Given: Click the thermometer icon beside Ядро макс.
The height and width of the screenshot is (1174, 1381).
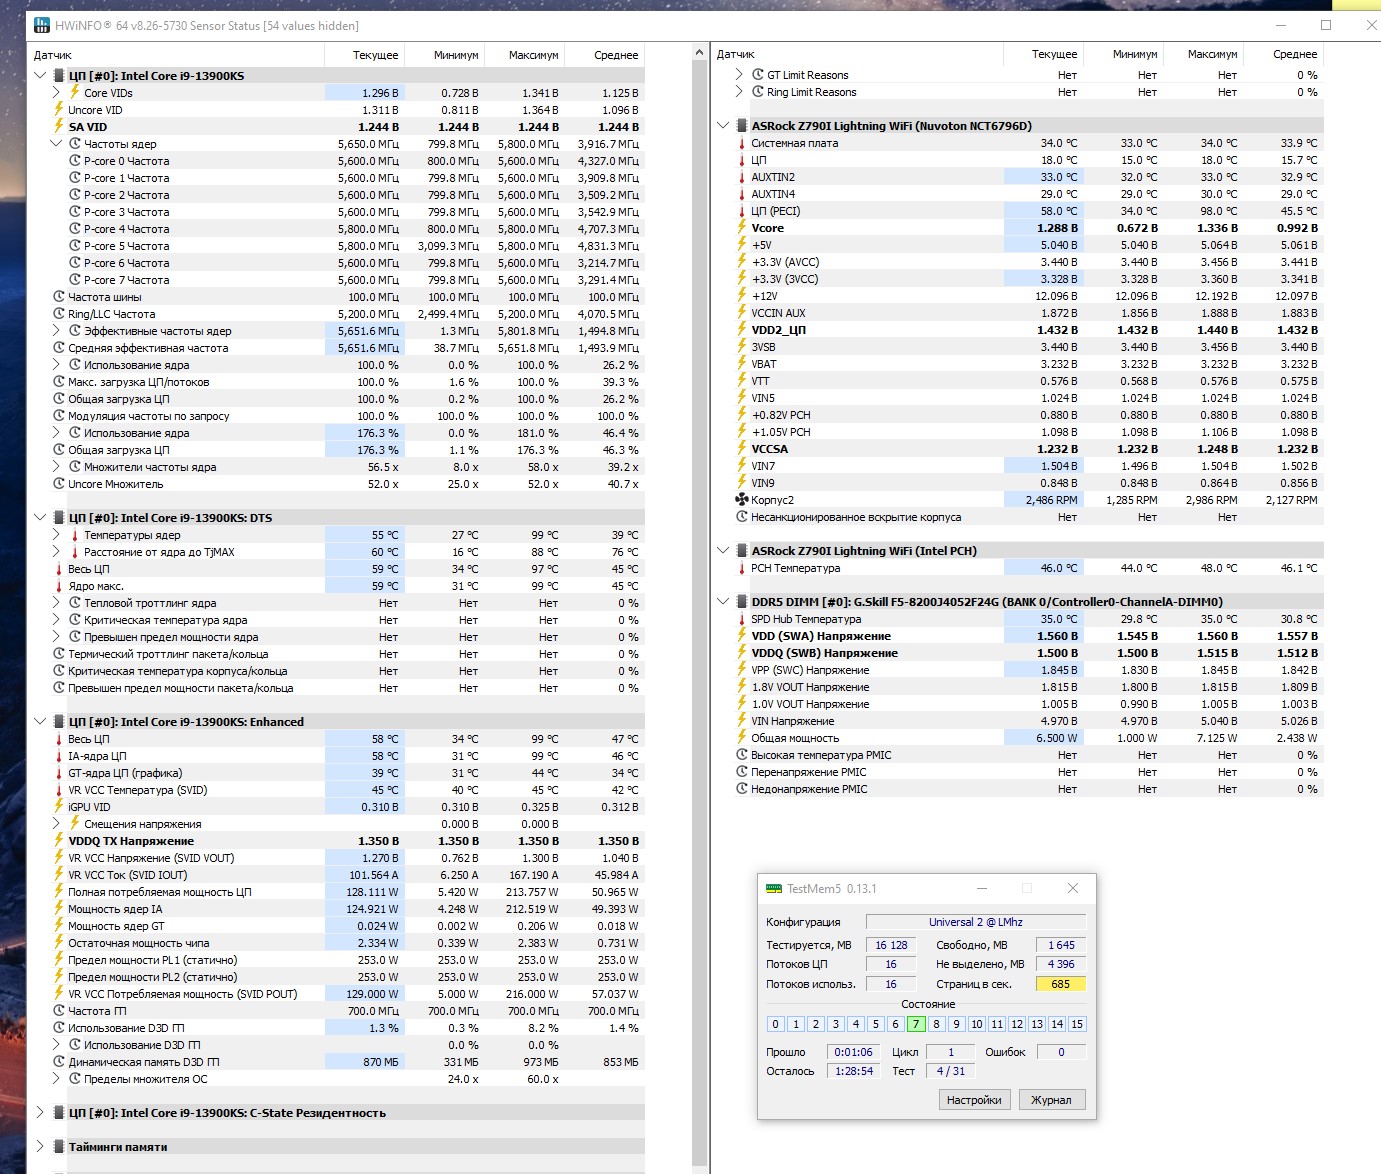Looking at the screenshot, I should click(59, 586).
